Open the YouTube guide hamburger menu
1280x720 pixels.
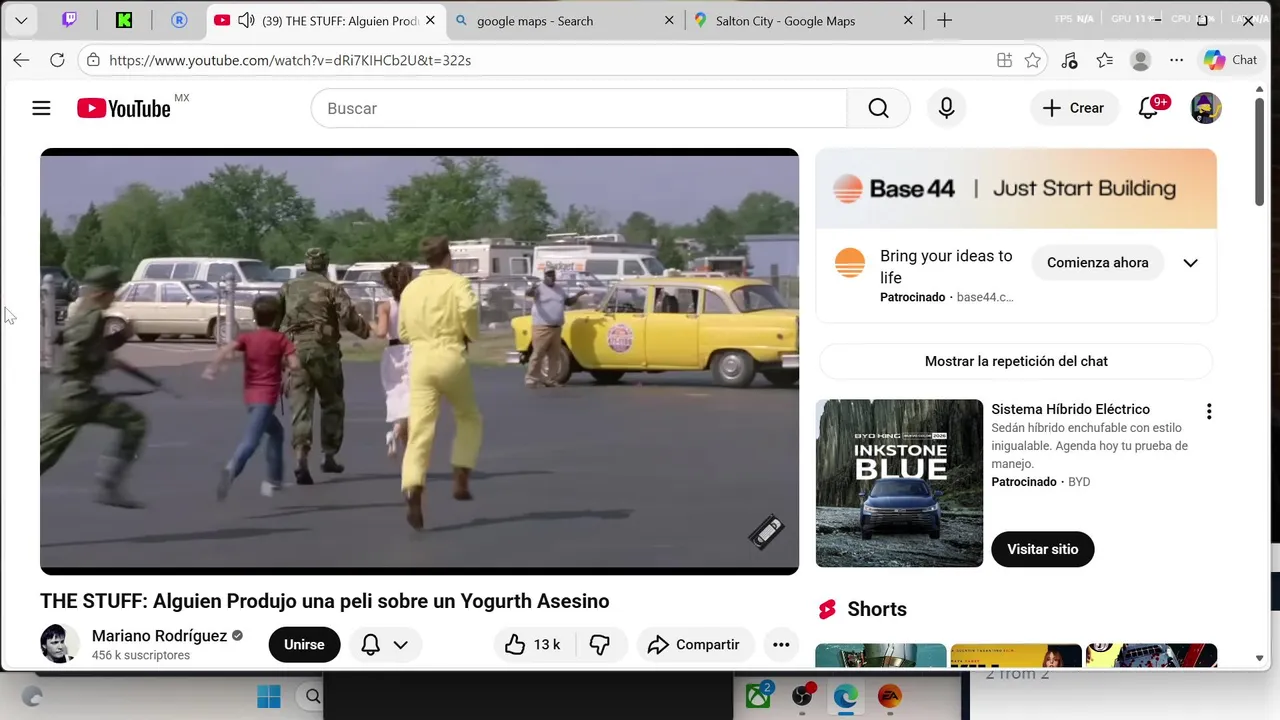tap(41, 108)
